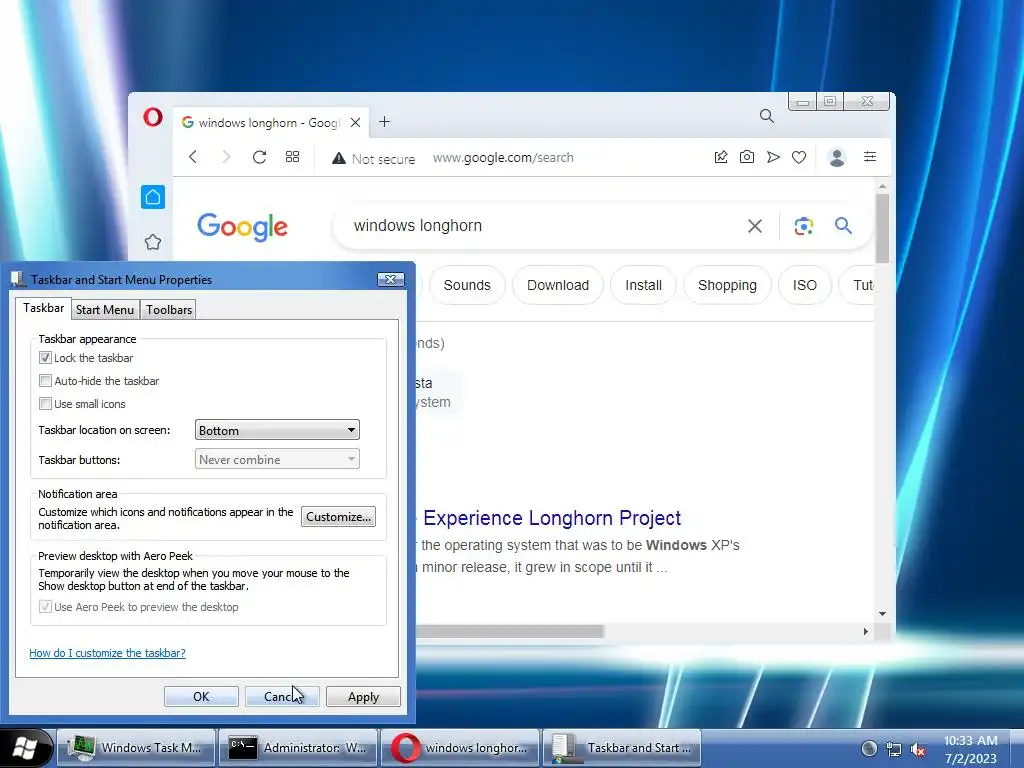Click the scroll down arrow in Opera
Screen dimensions: 1024x768
[x=882, y=614]
